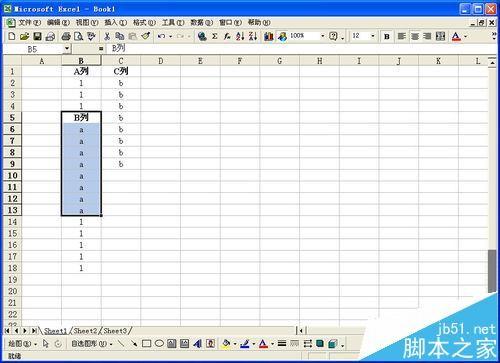Open the 文件 (File) menu

coord(29,23)
